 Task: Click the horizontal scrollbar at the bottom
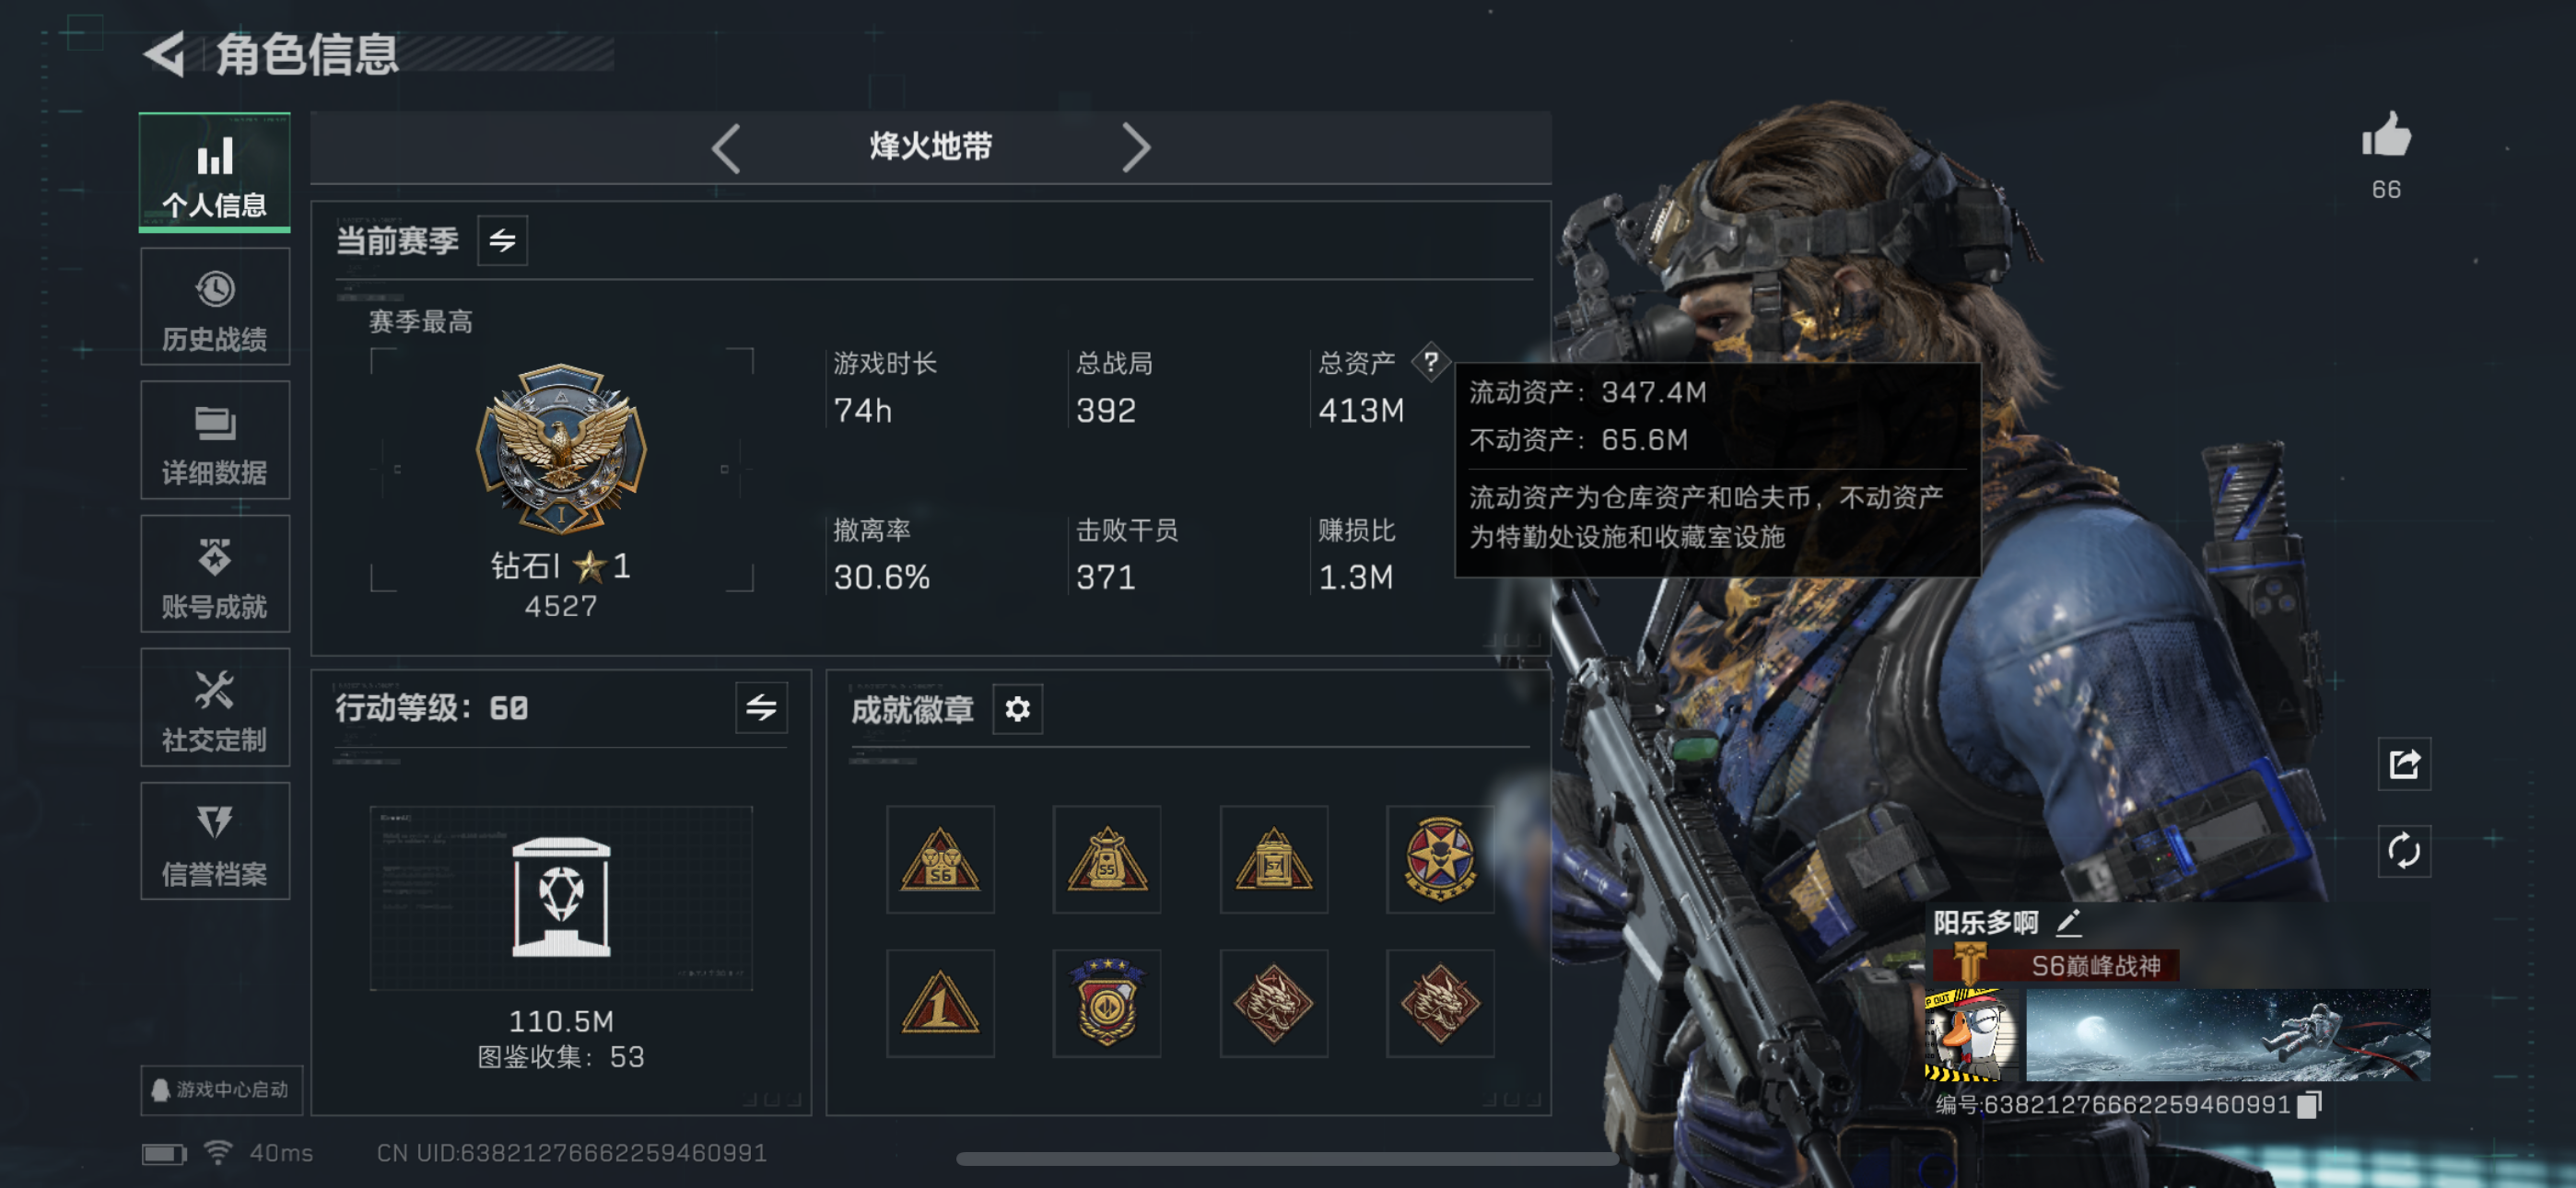click(1286, 1158)
